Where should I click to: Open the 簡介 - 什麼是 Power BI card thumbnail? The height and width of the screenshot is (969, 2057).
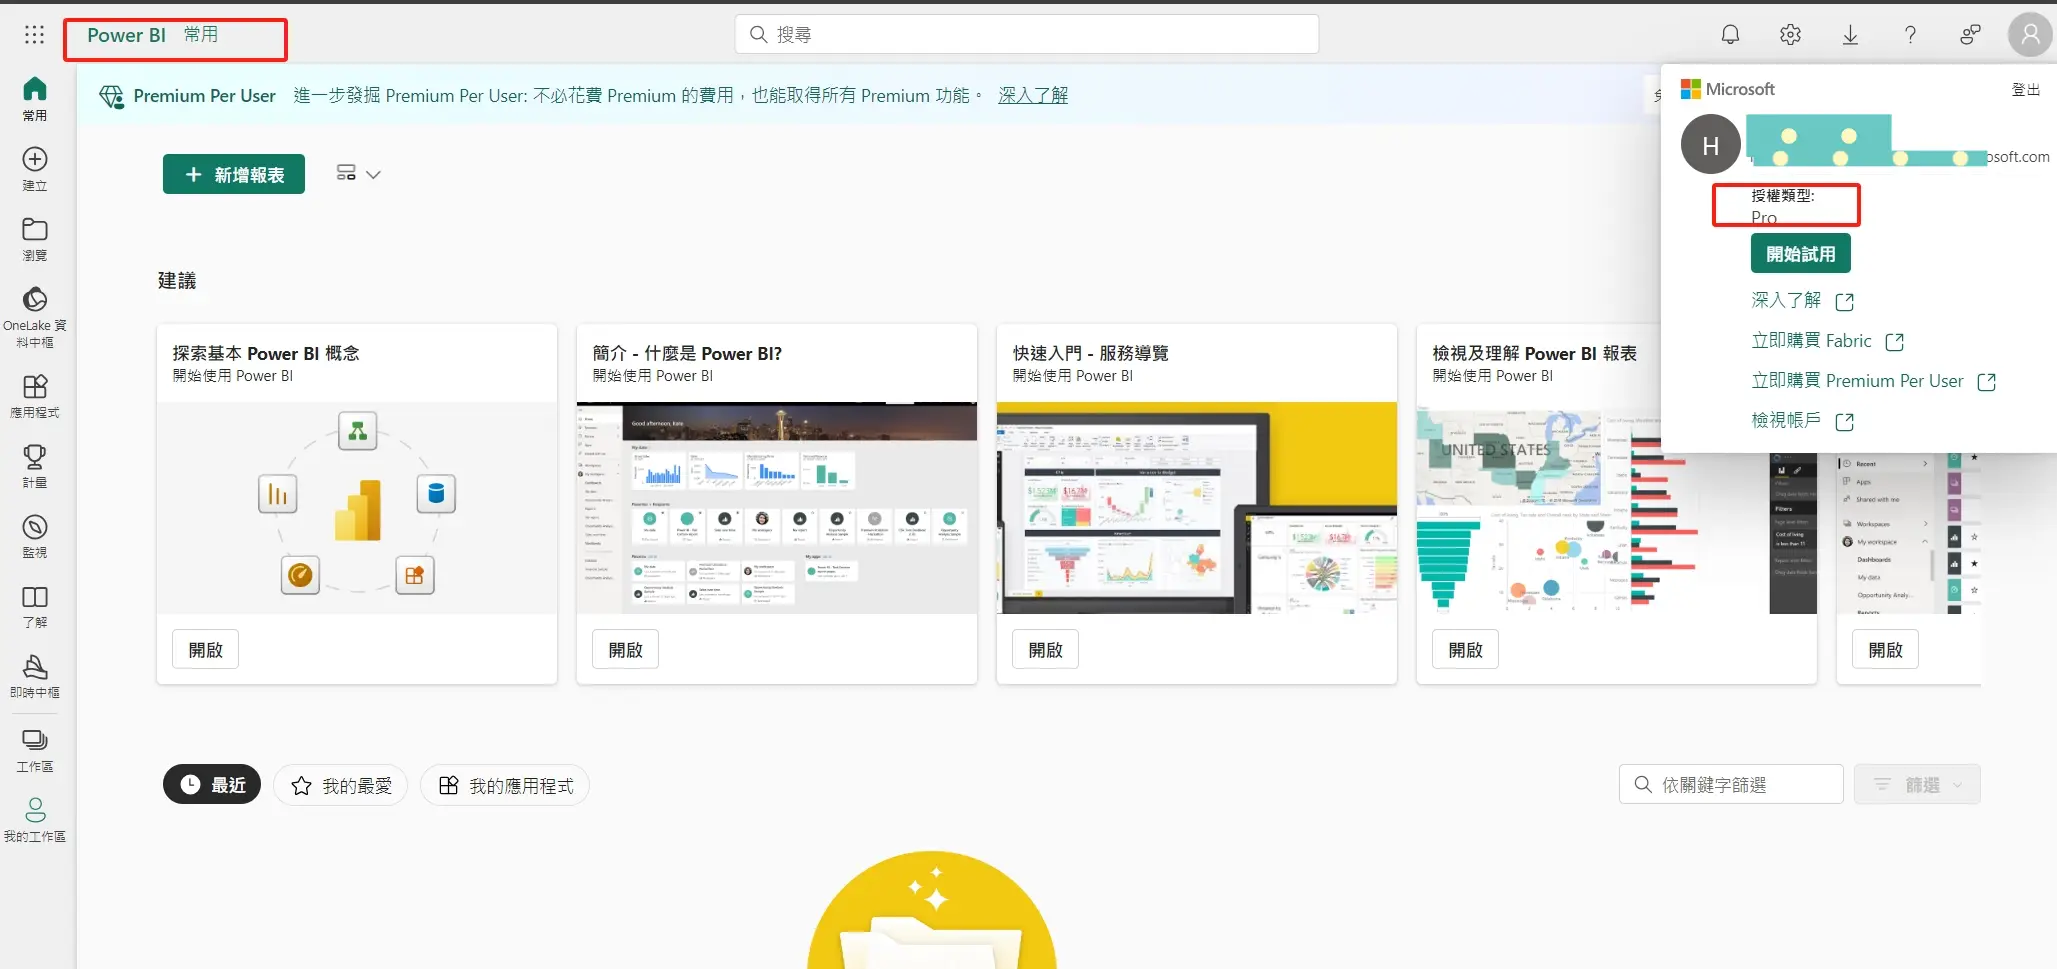point(776,508)
